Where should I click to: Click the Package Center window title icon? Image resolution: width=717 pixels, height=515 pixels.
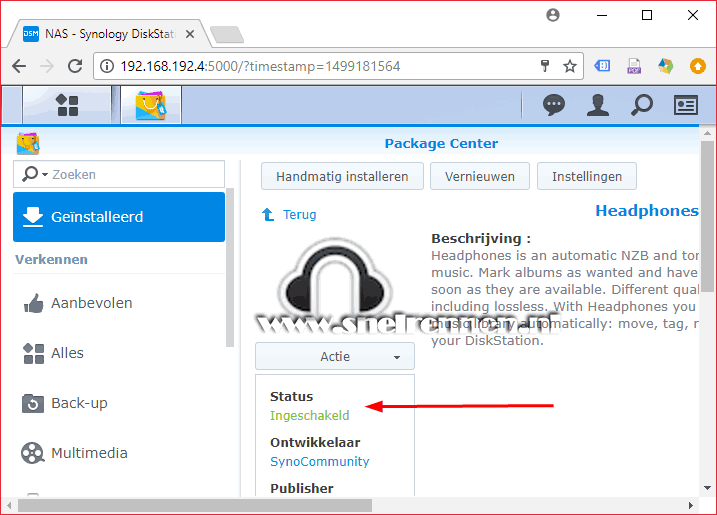(x=28, y=144)
